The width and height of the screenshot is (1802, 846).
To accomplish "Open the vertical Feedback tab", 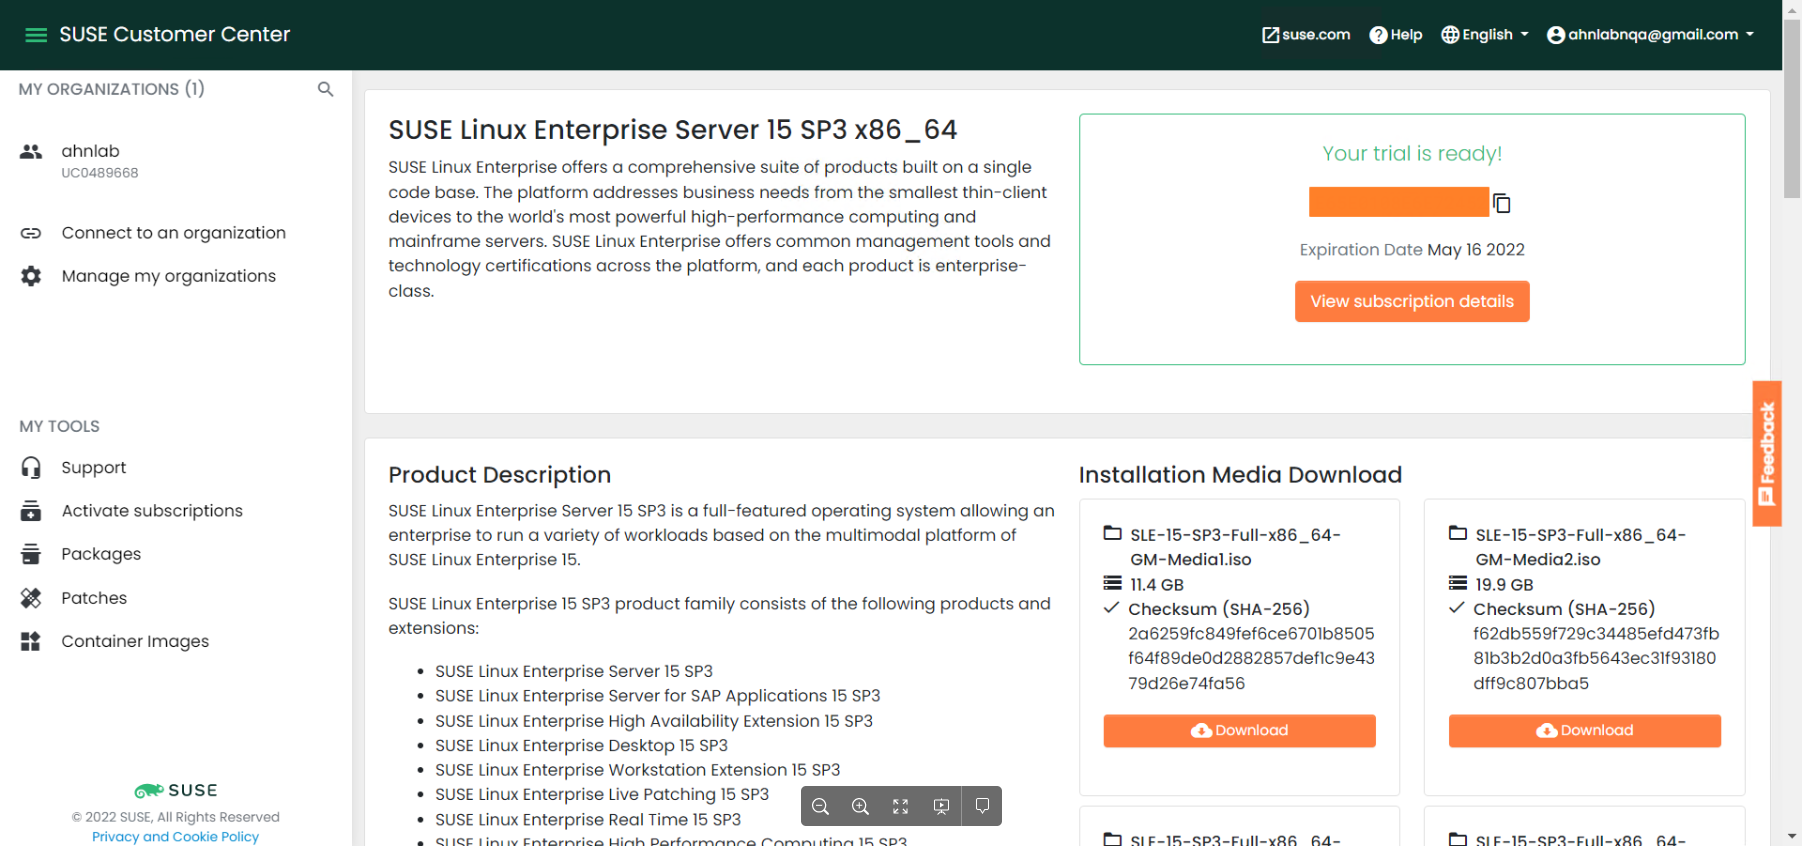I will [1767, 454].
